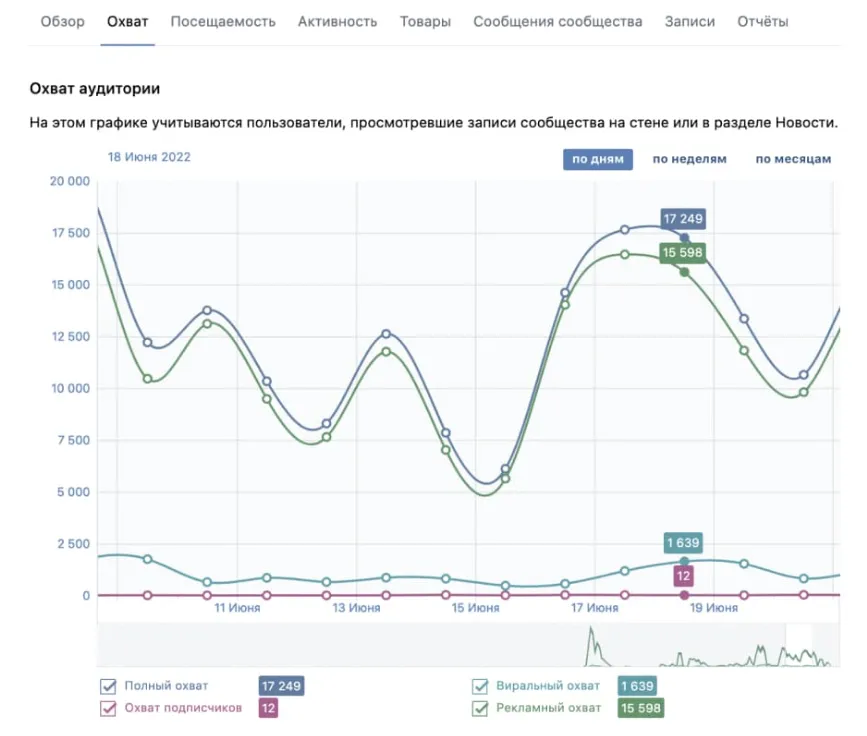867x736 pixels.
Task: Switch to the Посещаемость tab
Action: (223, 22)
